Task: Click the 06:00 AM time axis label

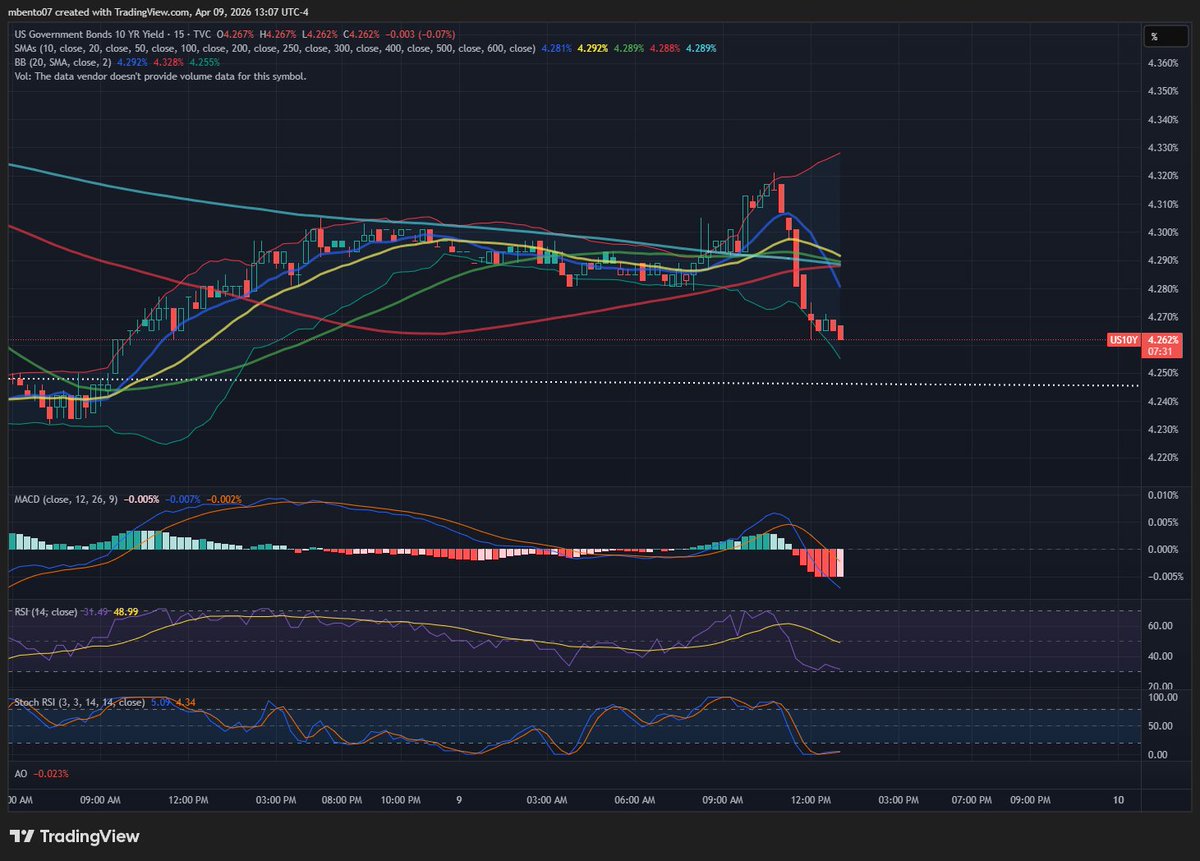Action: 635,800
